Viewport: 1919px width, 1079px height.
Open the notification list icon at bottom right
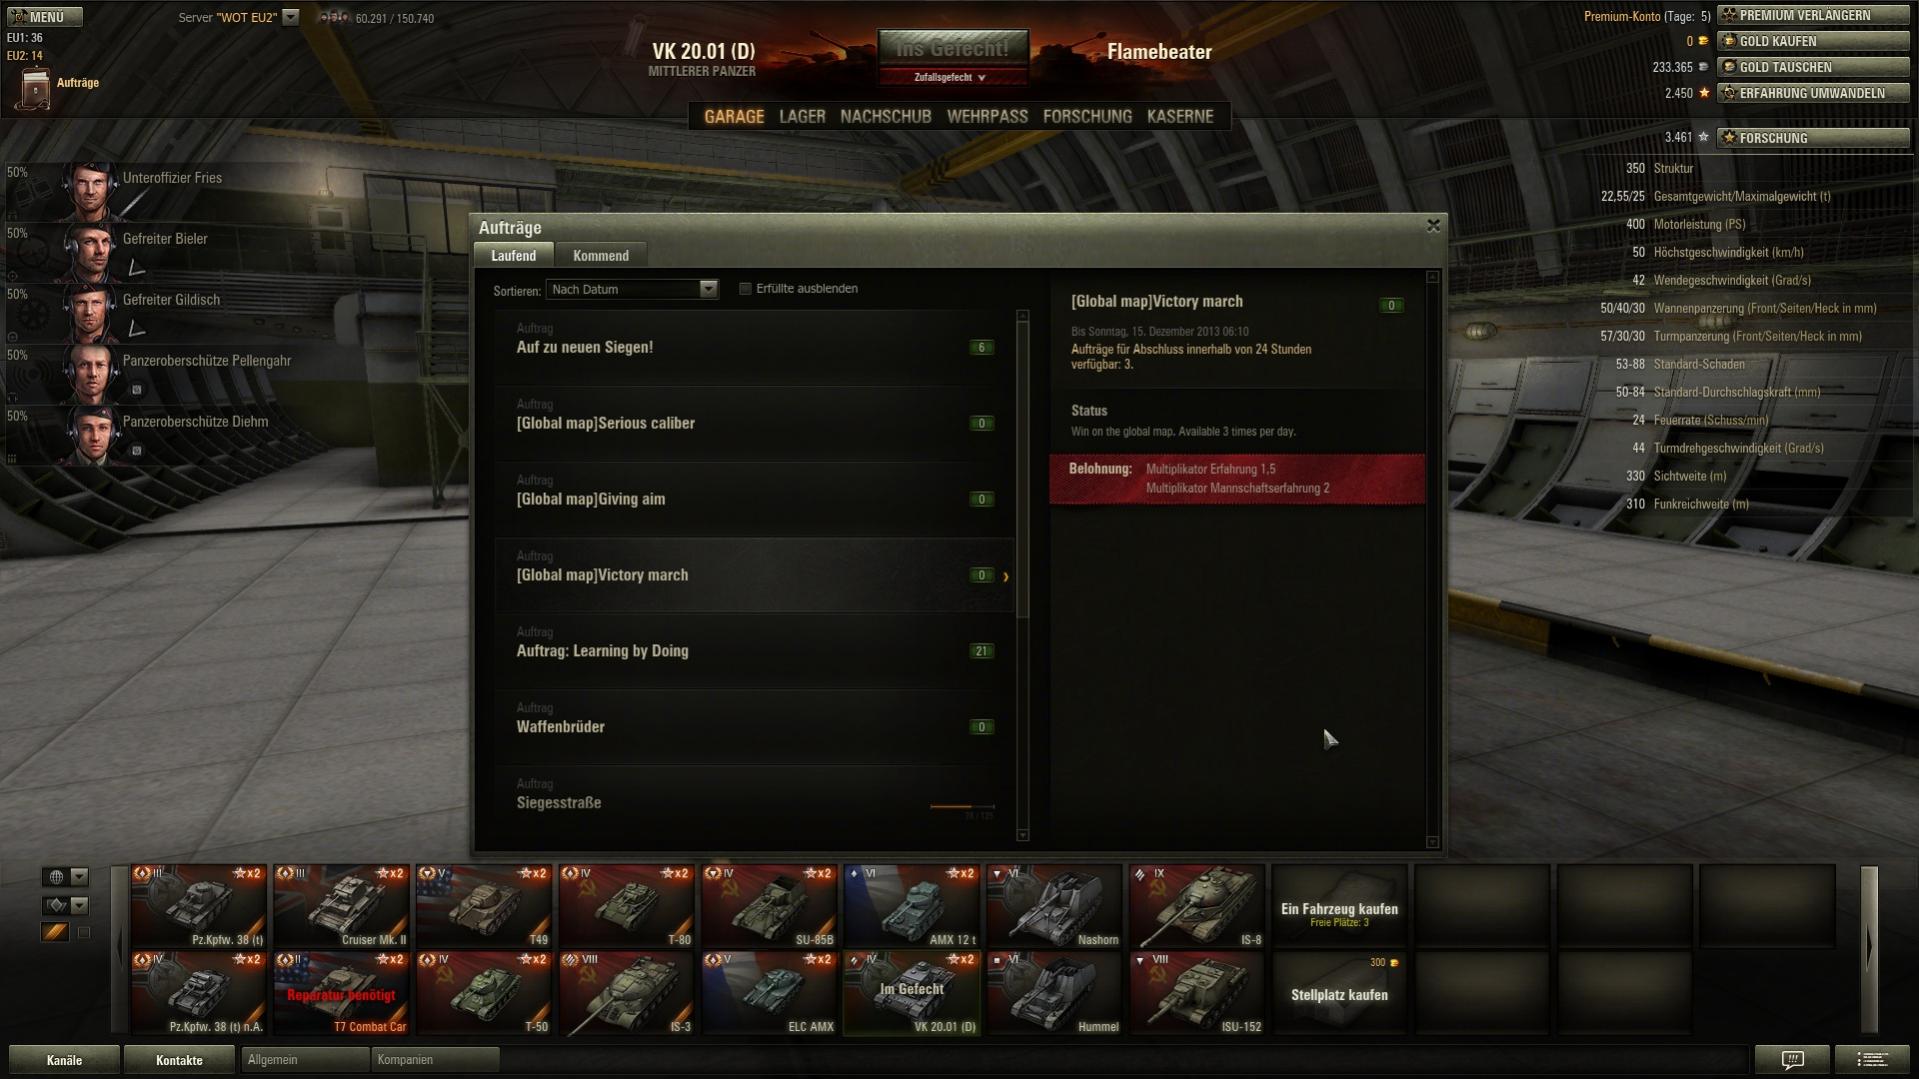[x=1873, y=1059]
